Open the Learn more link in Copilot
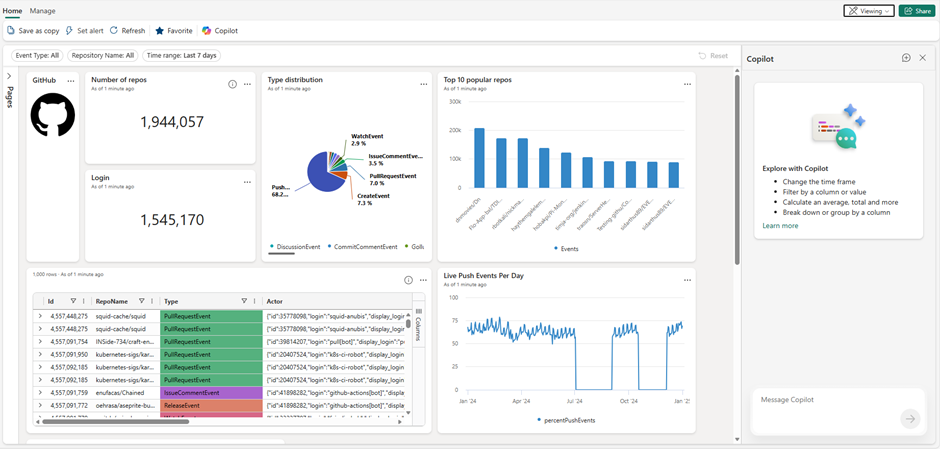Image resolution: width=940 pixels, height=449 pixels. click(x=780, y=226)
